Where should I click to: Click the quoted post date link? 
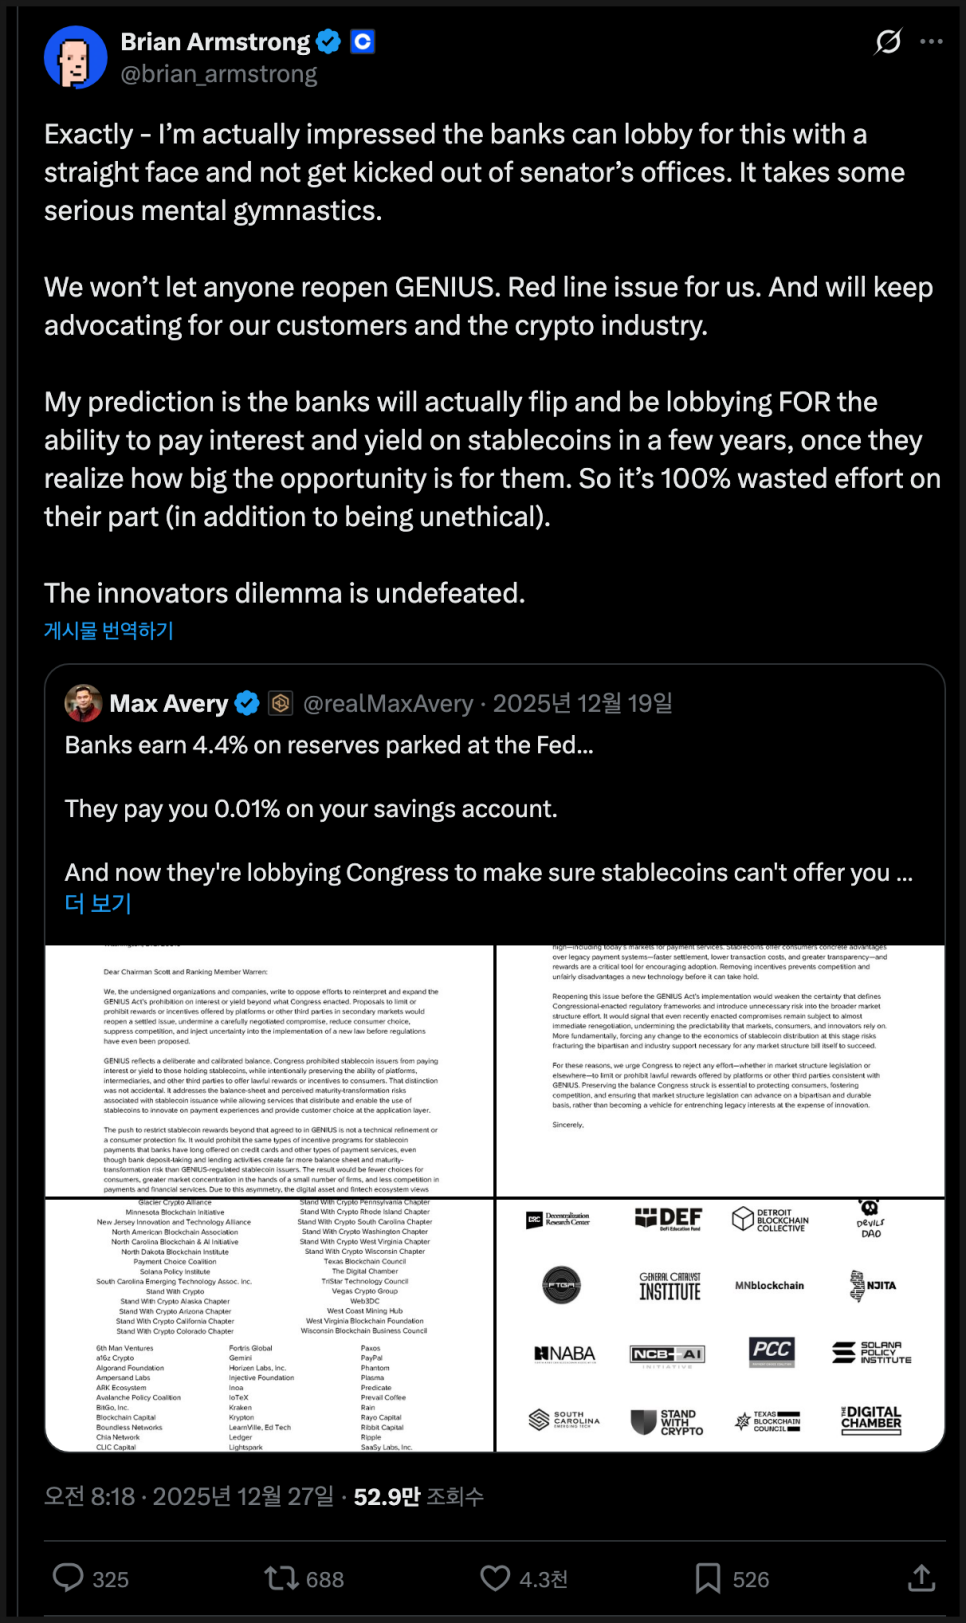pos(582,703)
